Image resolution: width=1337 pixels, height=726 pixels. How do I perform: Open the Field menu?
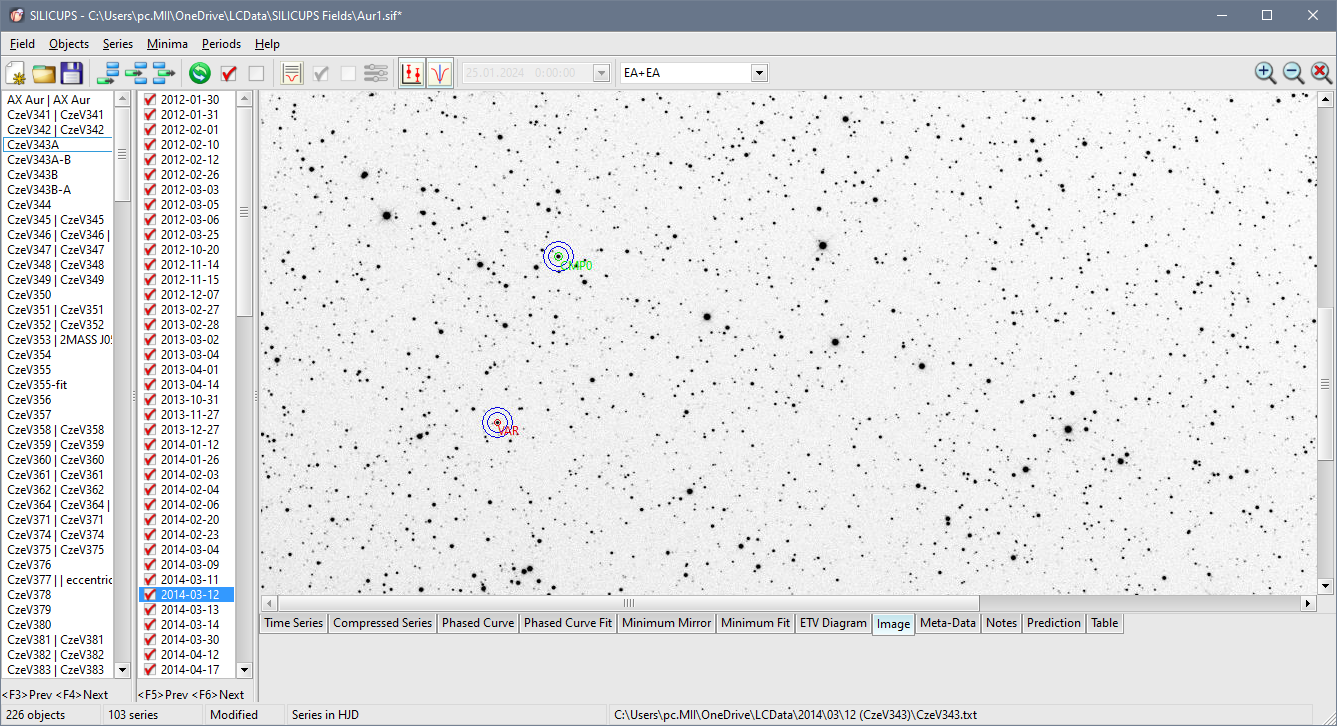pos(22,44)
